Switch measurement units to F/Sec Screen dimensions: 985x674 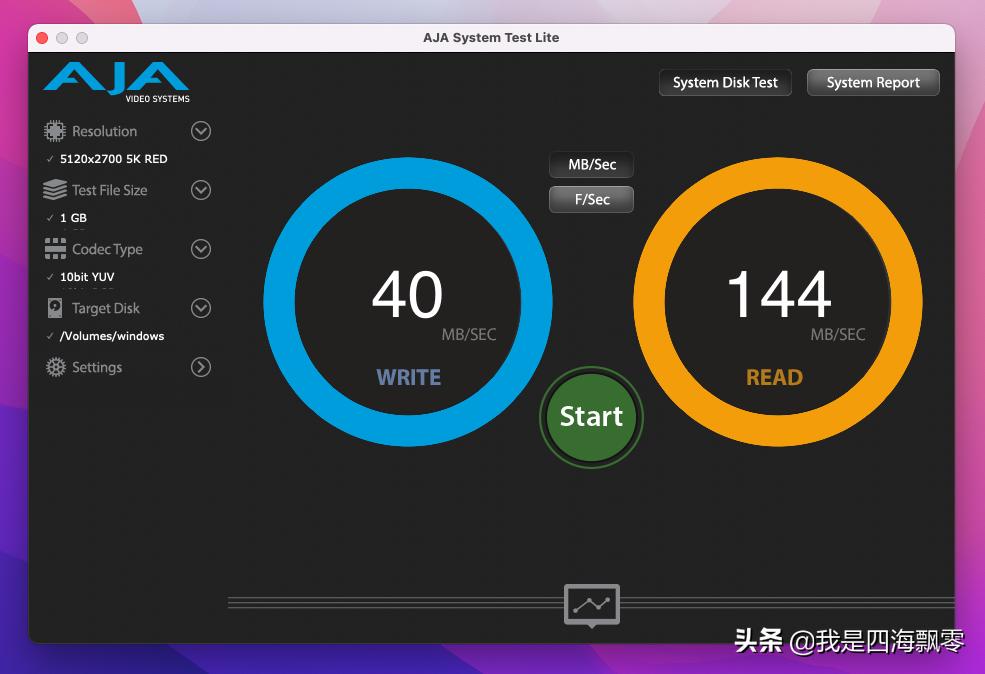tap(591, 199)
